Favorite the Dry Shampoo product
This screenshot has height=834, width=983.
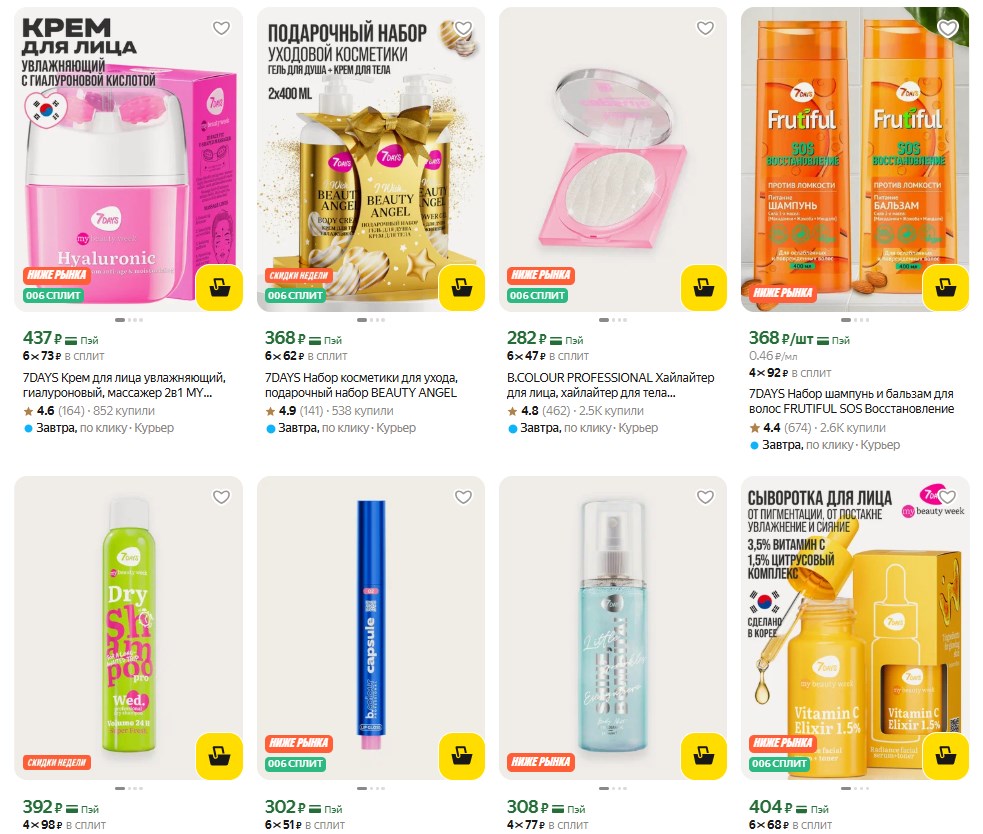221,497
